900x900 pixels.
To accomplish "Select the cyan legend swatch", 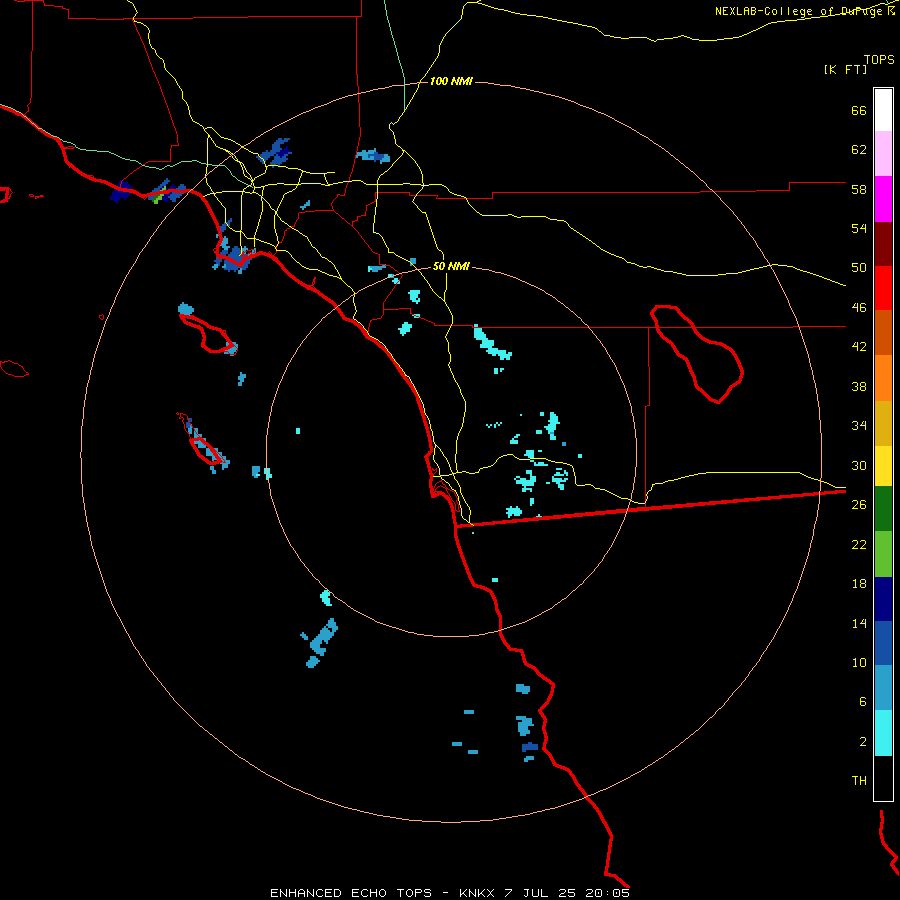I will tap(883, 733).
